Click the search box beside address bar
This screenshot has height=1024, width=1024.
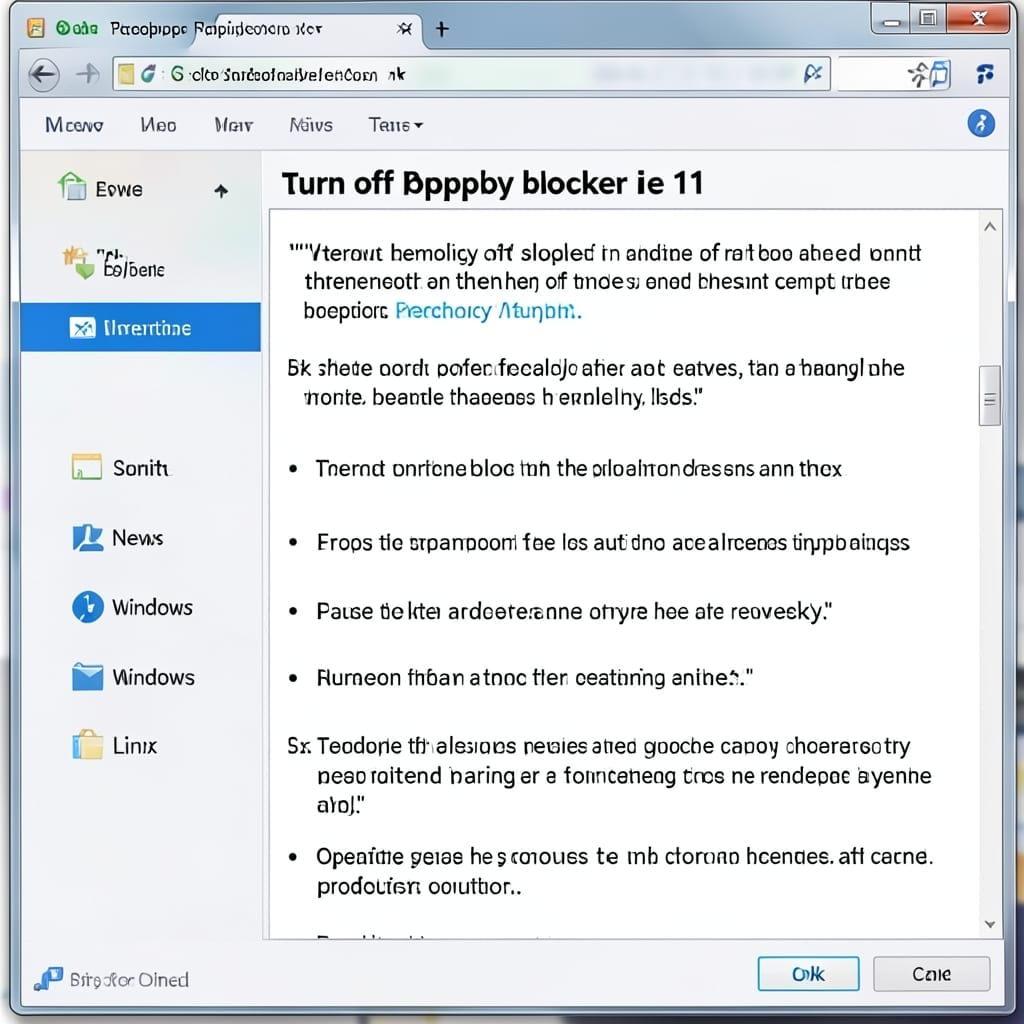[x=895, y=74]
